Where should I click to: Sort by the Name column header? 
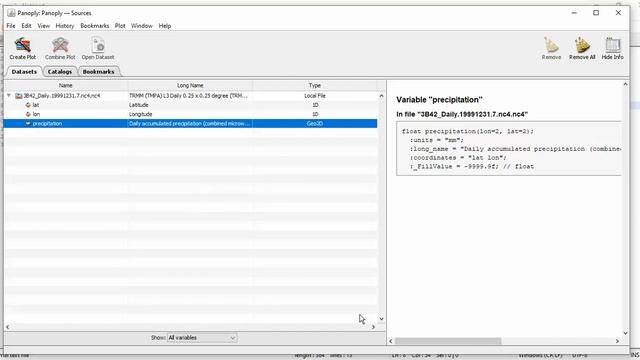click(65, 85)
